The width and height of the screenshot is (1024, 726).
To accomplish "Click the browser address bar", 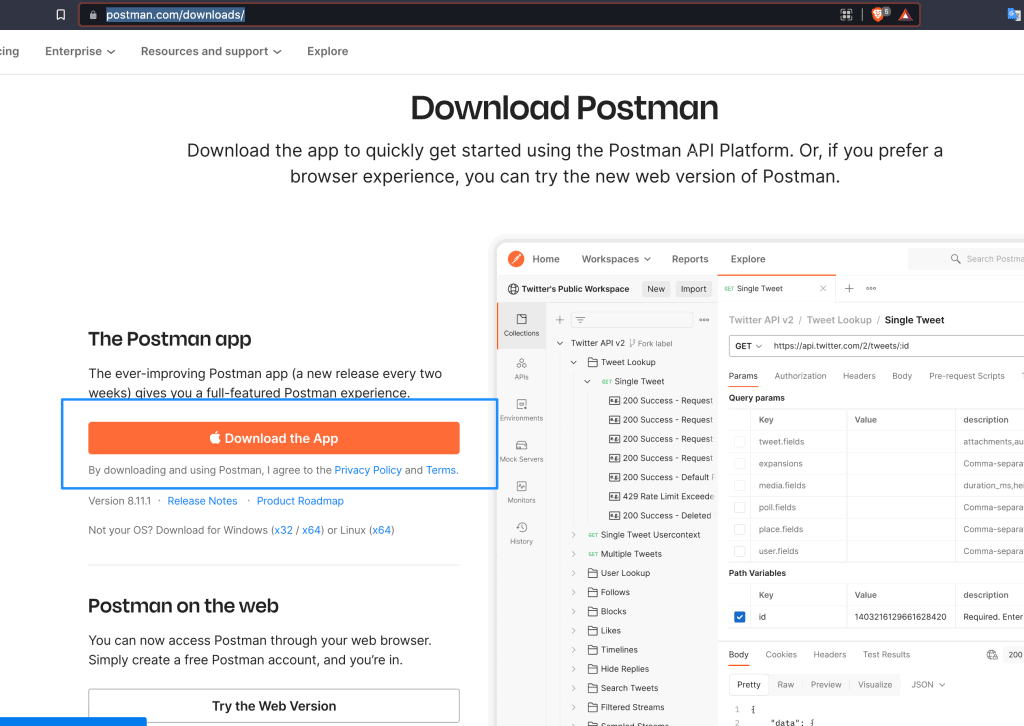I will click(500, 14).
